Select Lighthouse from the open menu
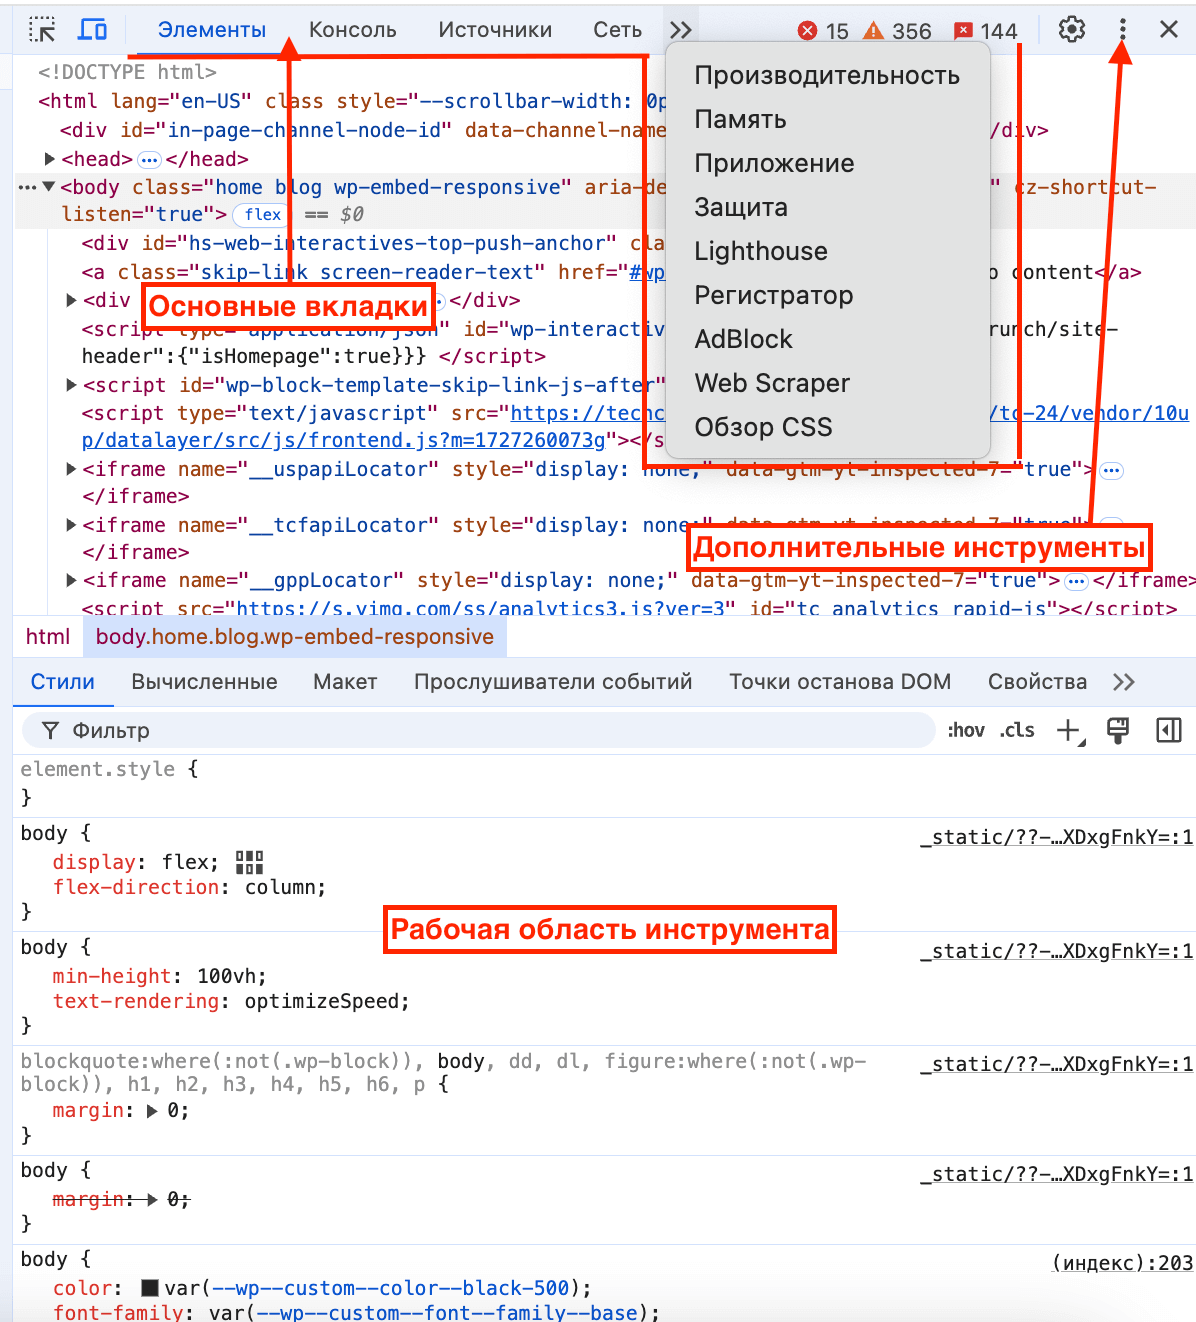Screen dimensions: 1196x1322 coord(761,251)
